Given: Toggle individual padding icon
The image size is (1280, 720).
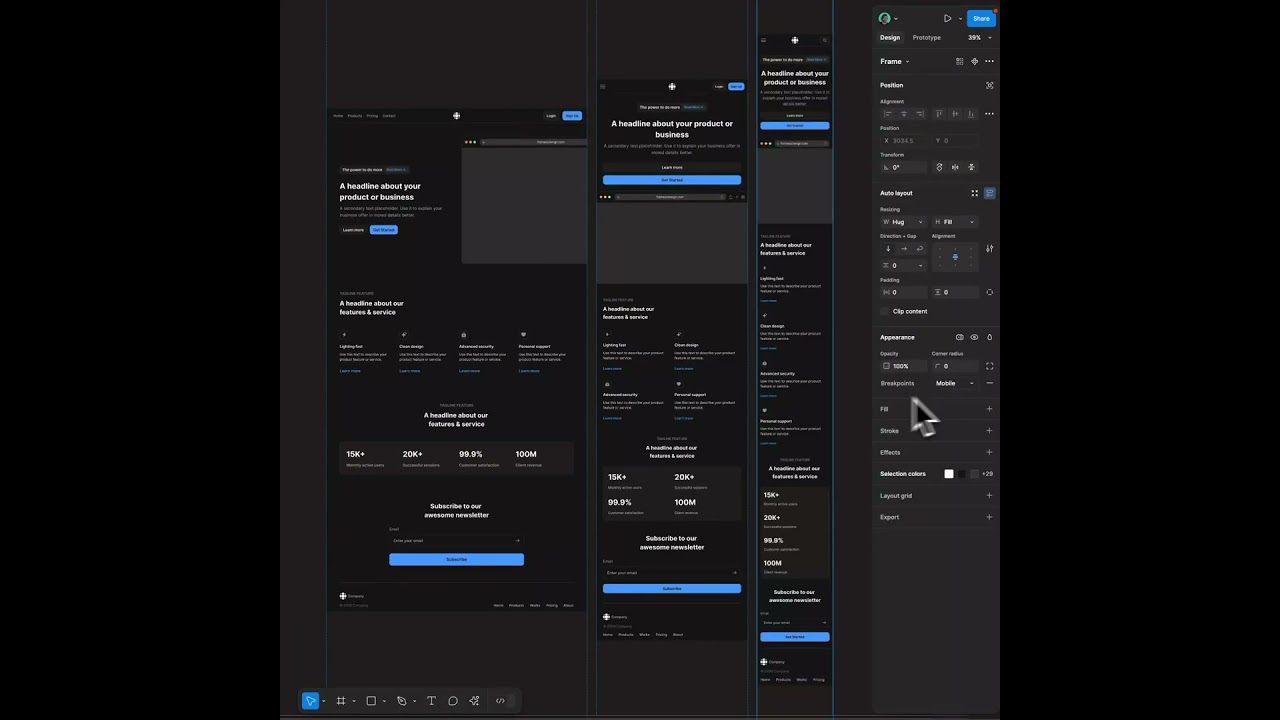Looking at the screenshot, I should coord(989,292).
